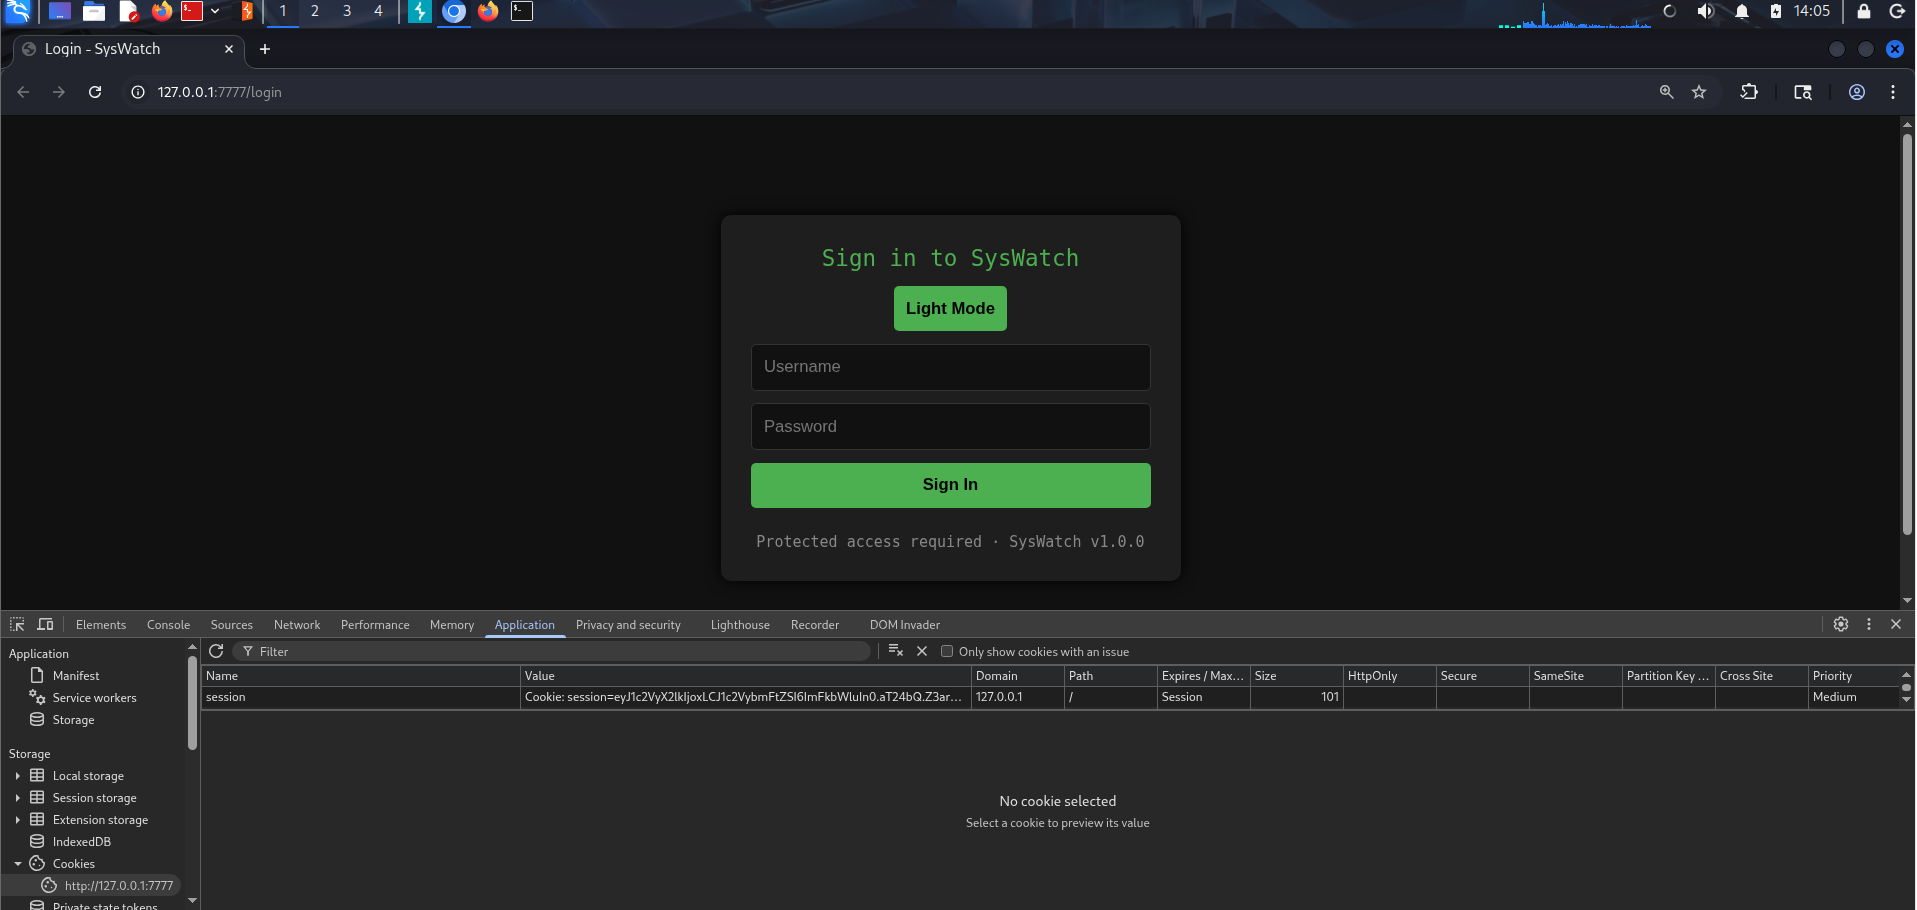
Task: Click the address bar URL
Action: (x=219, y=92)
